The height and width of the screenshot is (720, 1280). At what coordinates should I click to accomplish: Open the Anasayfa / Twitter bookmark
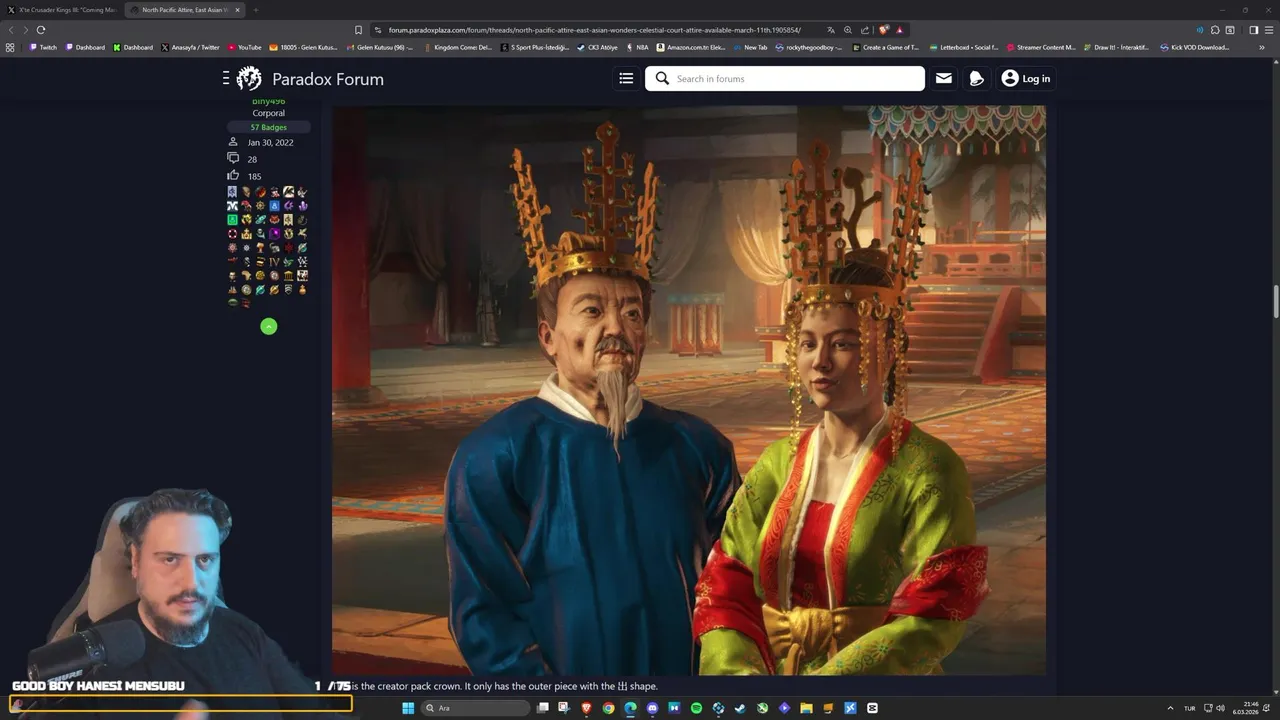(x=190, y=47)
